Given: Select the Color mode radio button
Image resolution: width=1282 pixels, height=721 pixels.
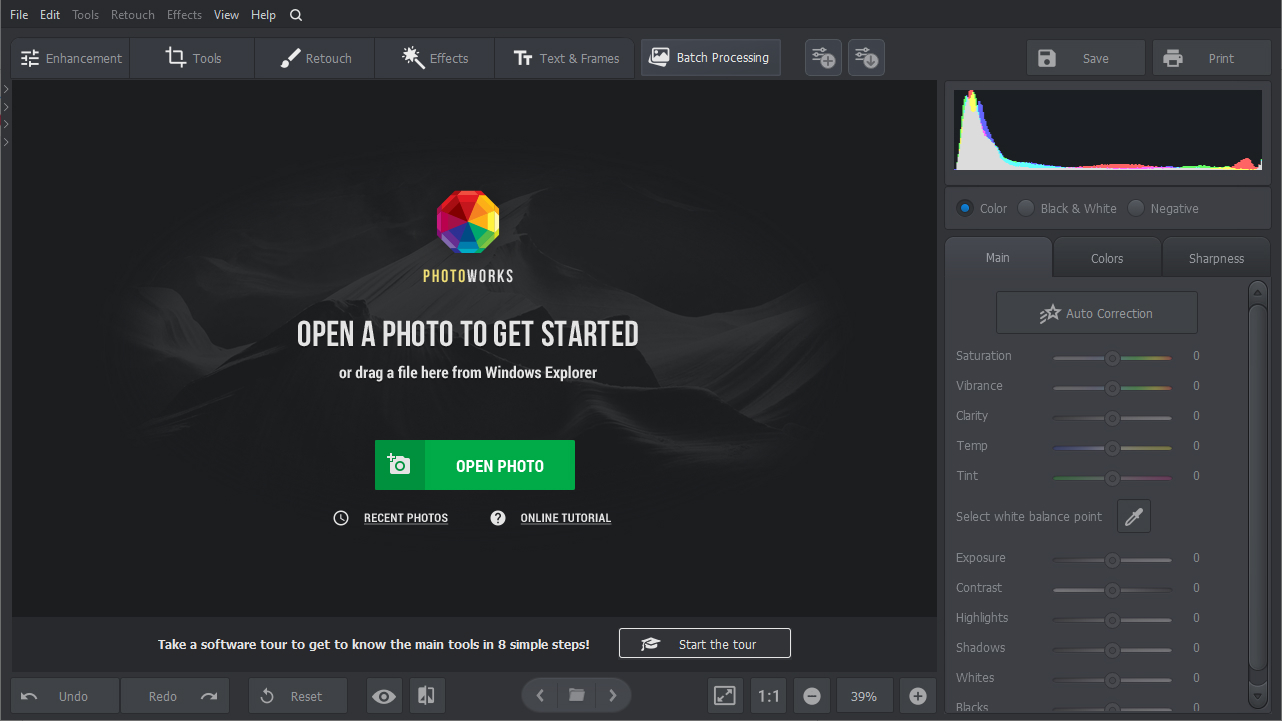Looking at the screenshot, I should 965,208.
